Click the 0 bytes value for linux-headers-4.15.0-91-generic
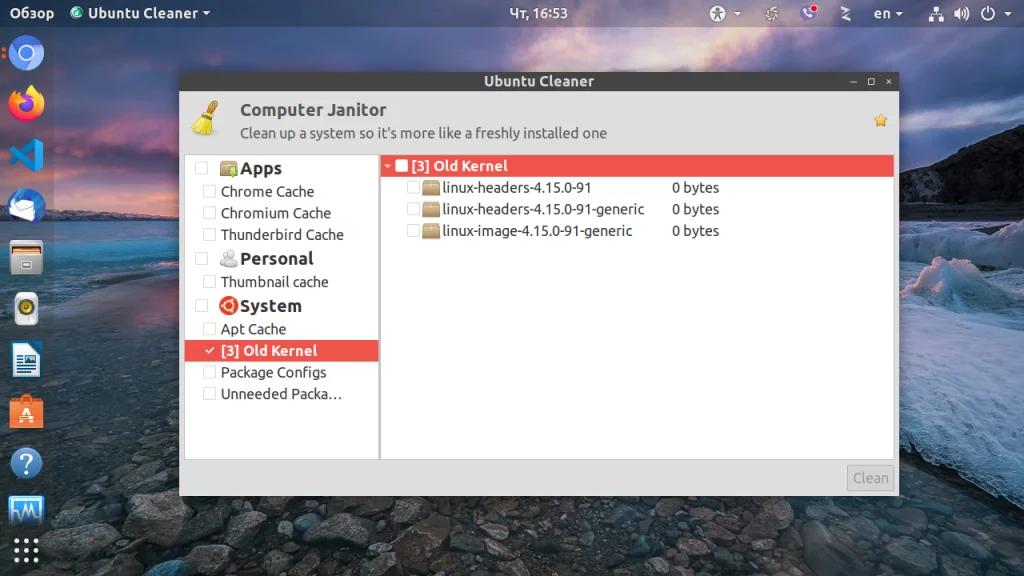 pos(696,209)
